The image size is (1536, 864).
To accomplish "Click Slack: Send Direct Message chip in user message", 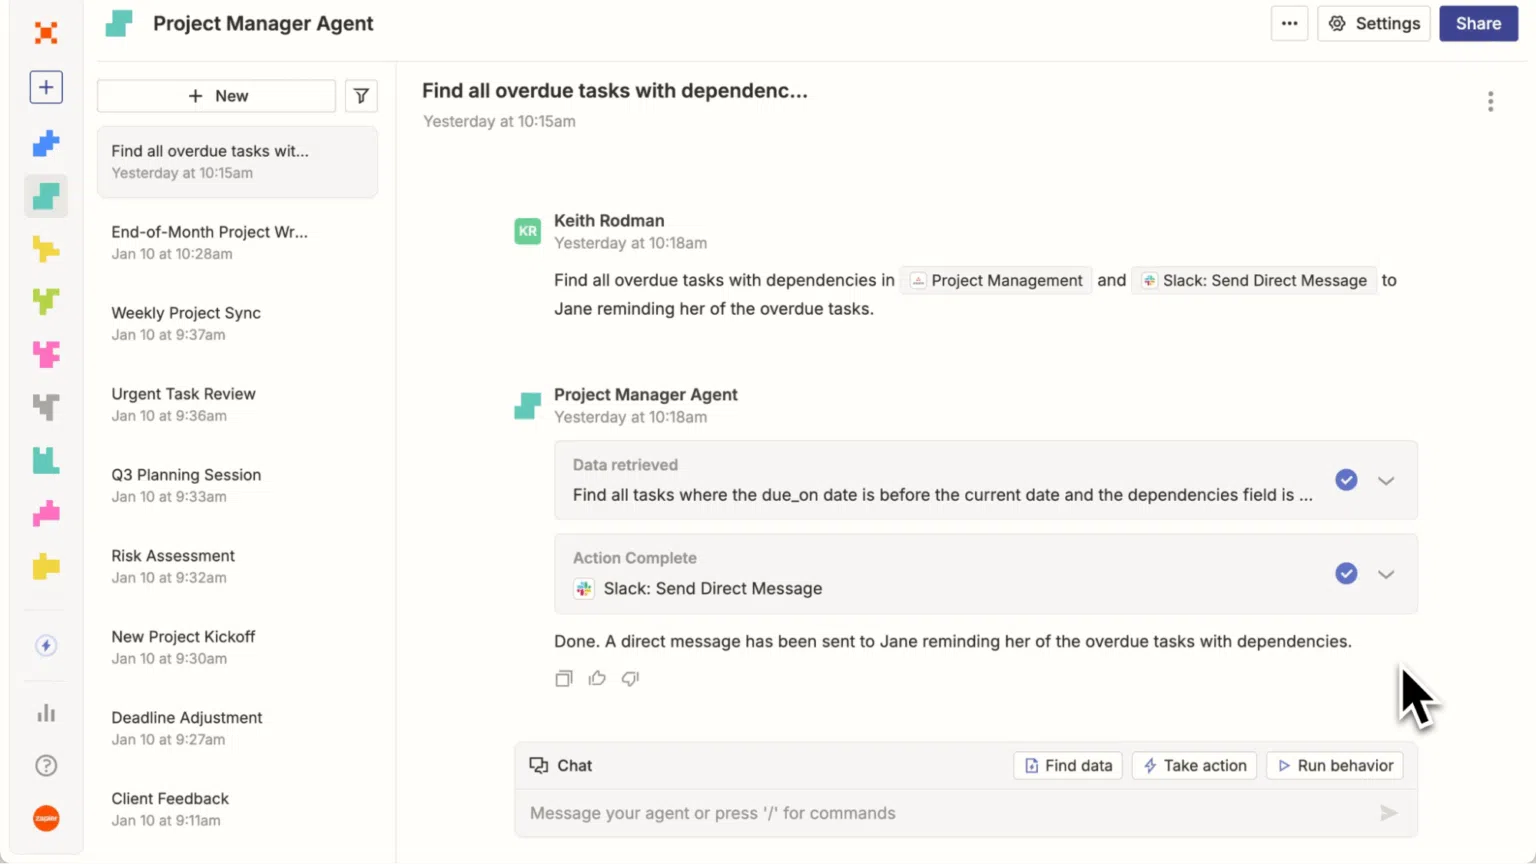I will pyautogui.click(x=1254, y=281).
